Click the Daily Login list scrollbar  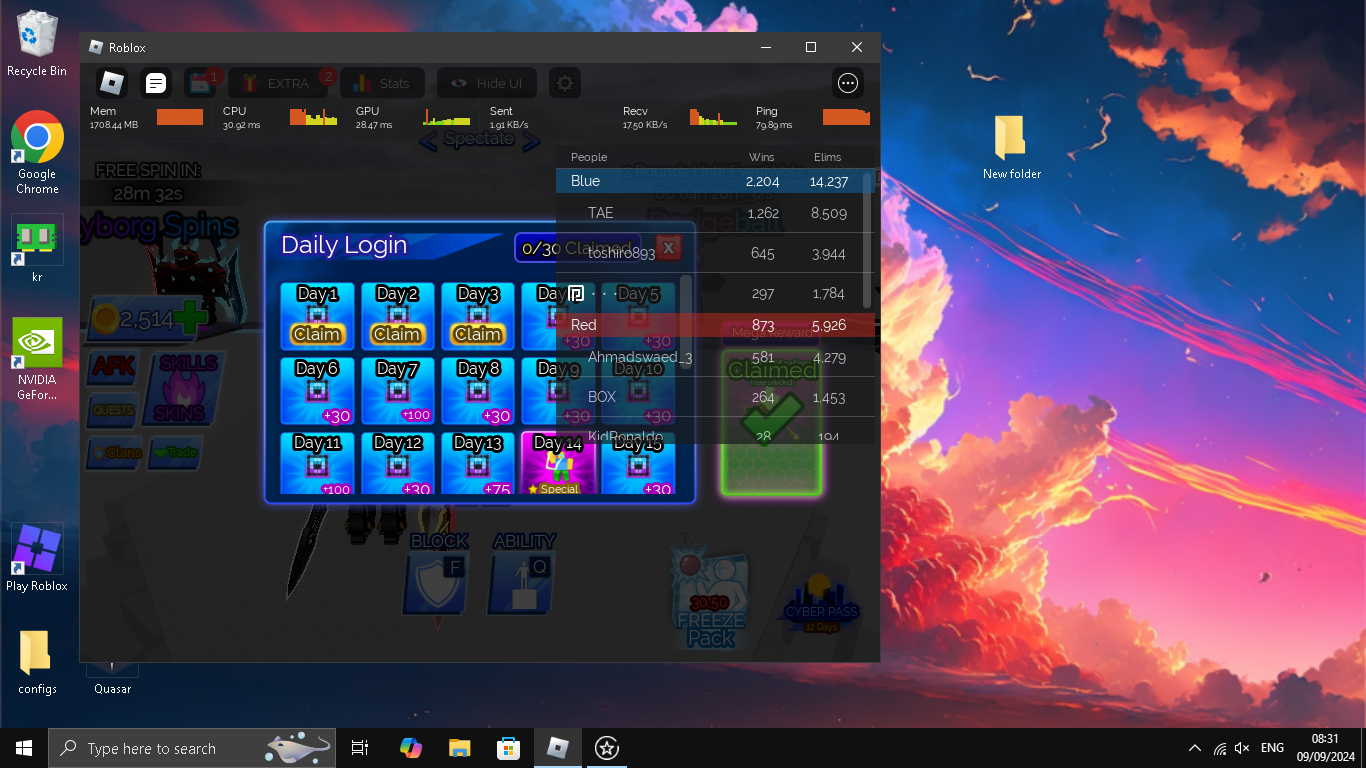(686, 322)
